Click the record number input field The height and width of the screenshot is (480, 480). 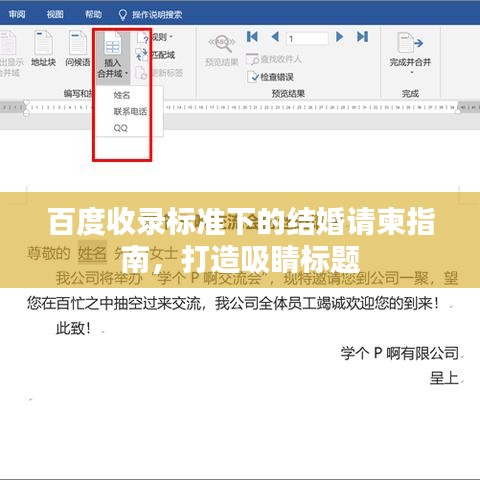(307, 38)
